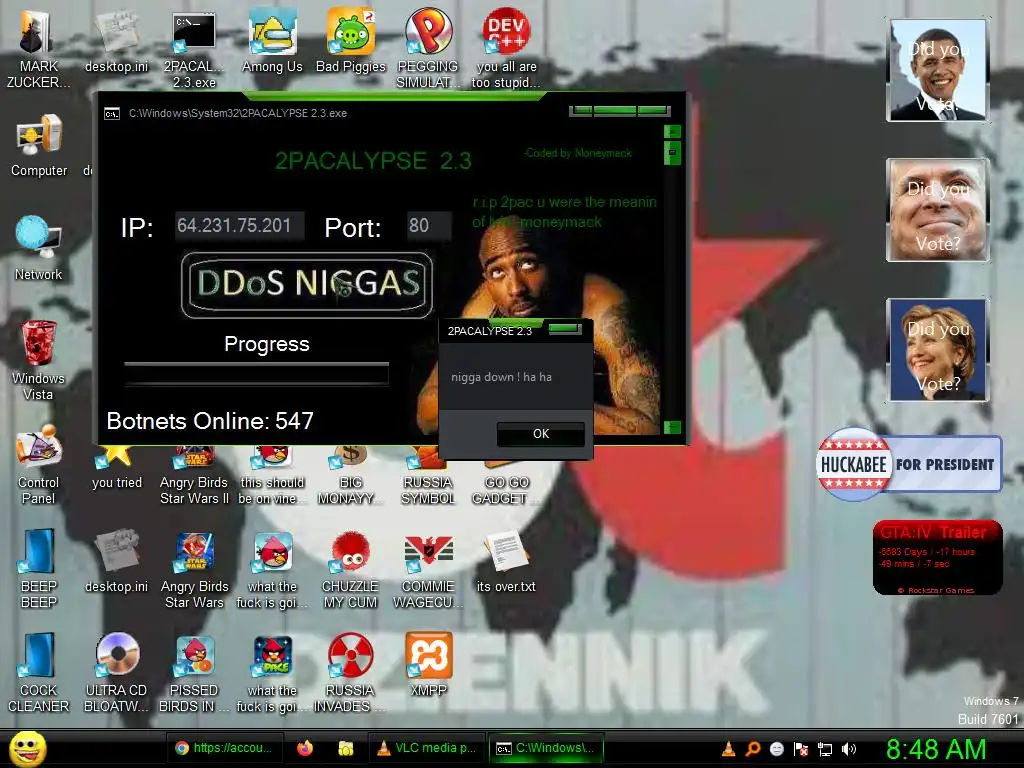Click the magnifier icon in system tray

click(x=752, y=749)
